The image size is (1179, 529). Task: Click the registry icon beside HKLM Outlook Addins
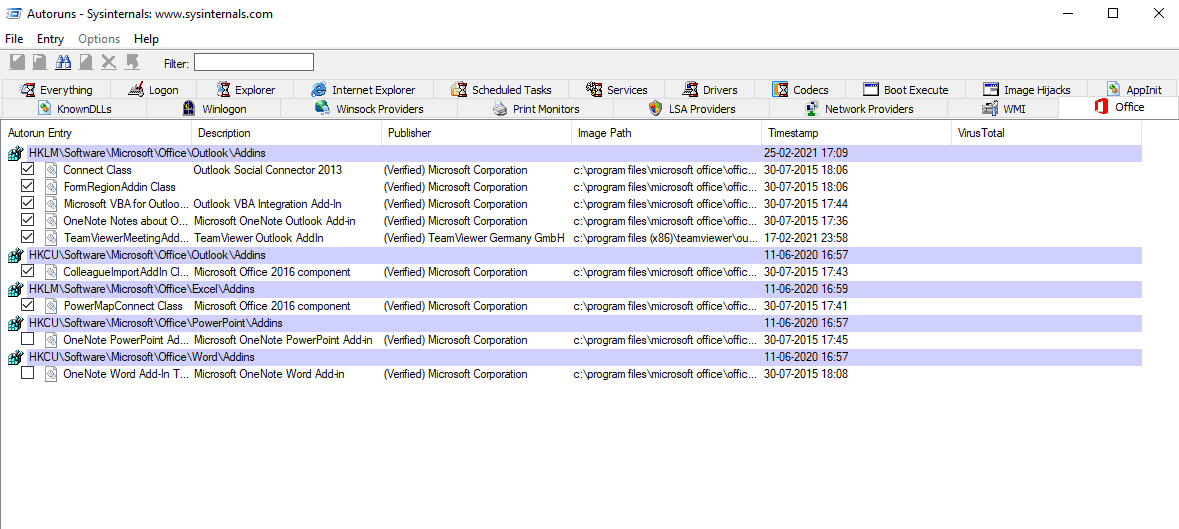click(15, 153)
